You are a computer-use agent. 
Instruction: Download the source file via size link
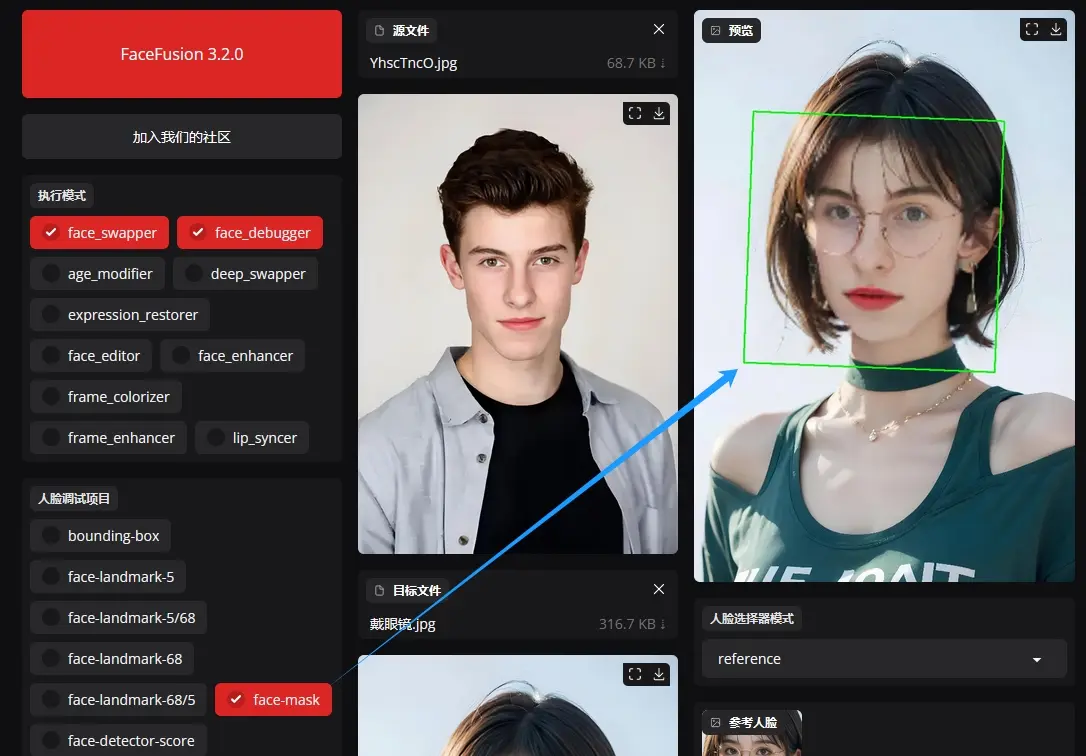(636, 63)
